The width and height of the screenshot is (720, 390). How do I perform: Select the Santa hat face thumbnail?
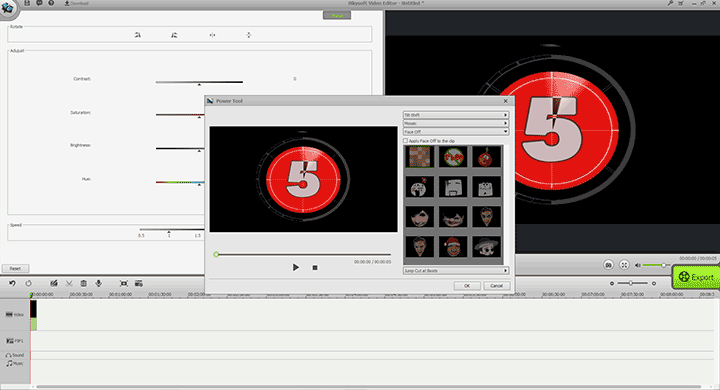pos(453,247)
